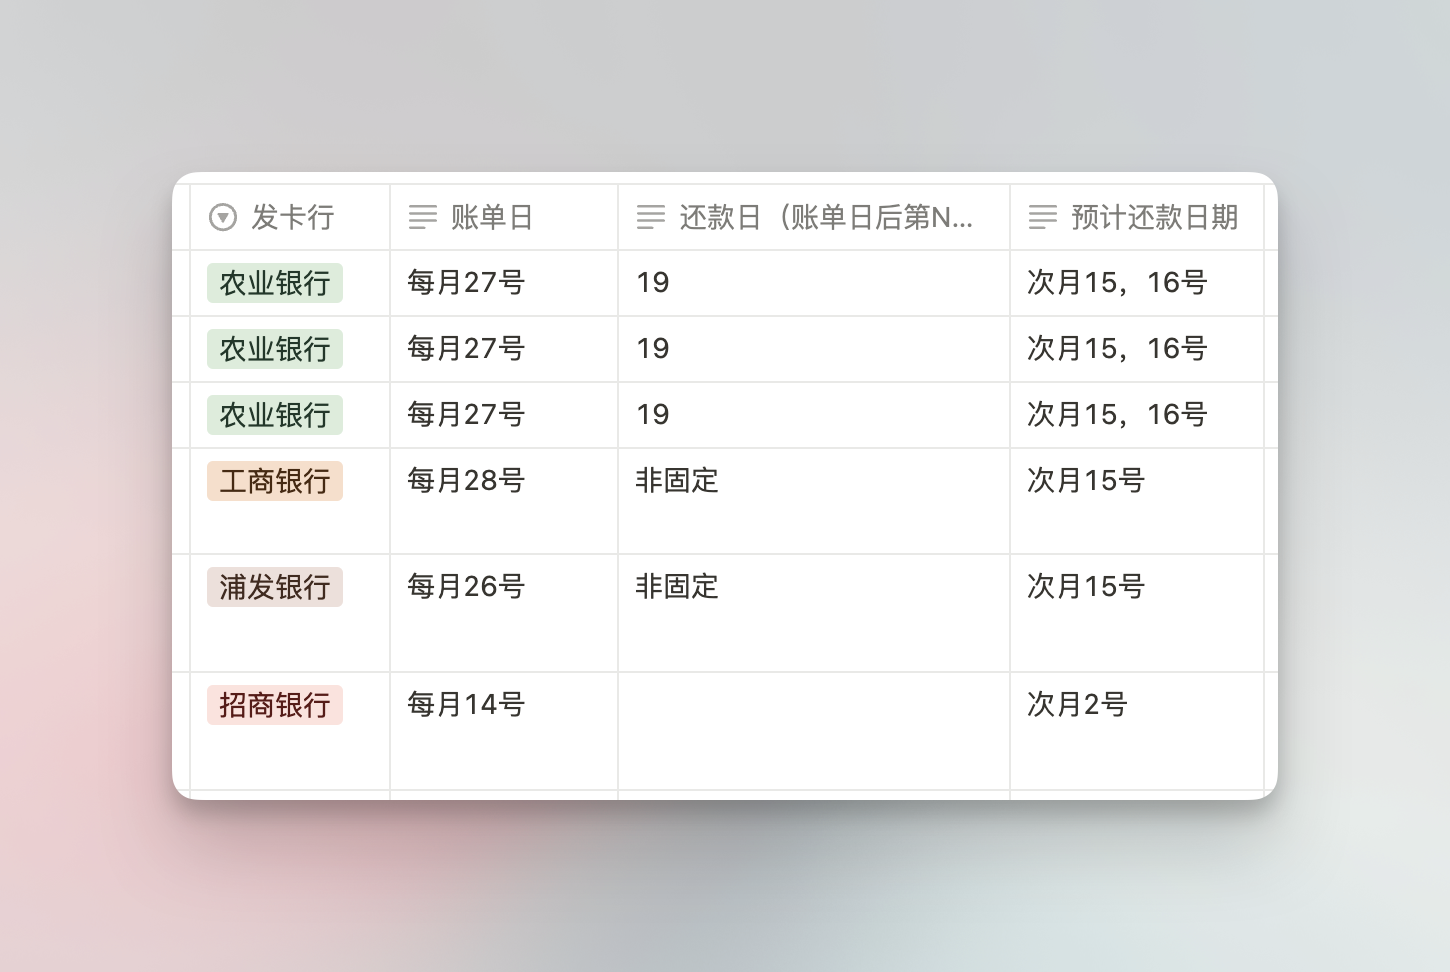This screenshot has height=972, width=1450.
Task: Select the first green 农业银行 tag
Action: coord(275,283)
